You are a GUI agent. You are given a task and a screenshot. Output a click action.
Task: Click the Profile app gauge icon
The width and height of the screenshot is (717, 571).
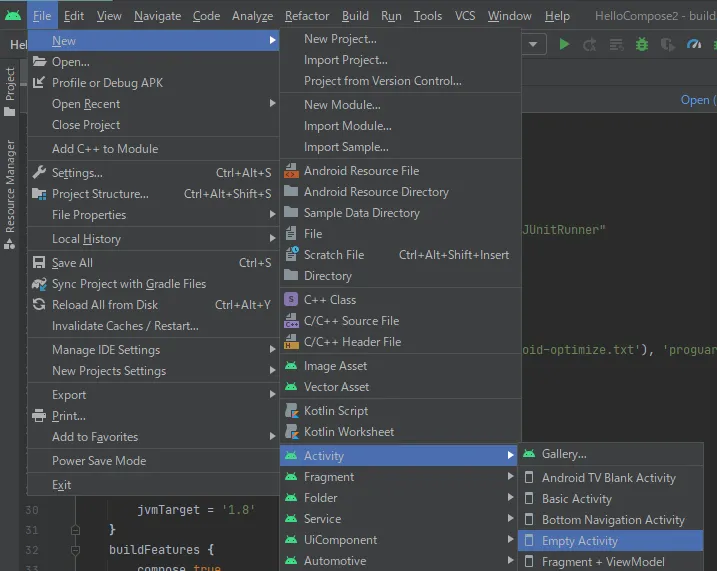click(695, 44)
